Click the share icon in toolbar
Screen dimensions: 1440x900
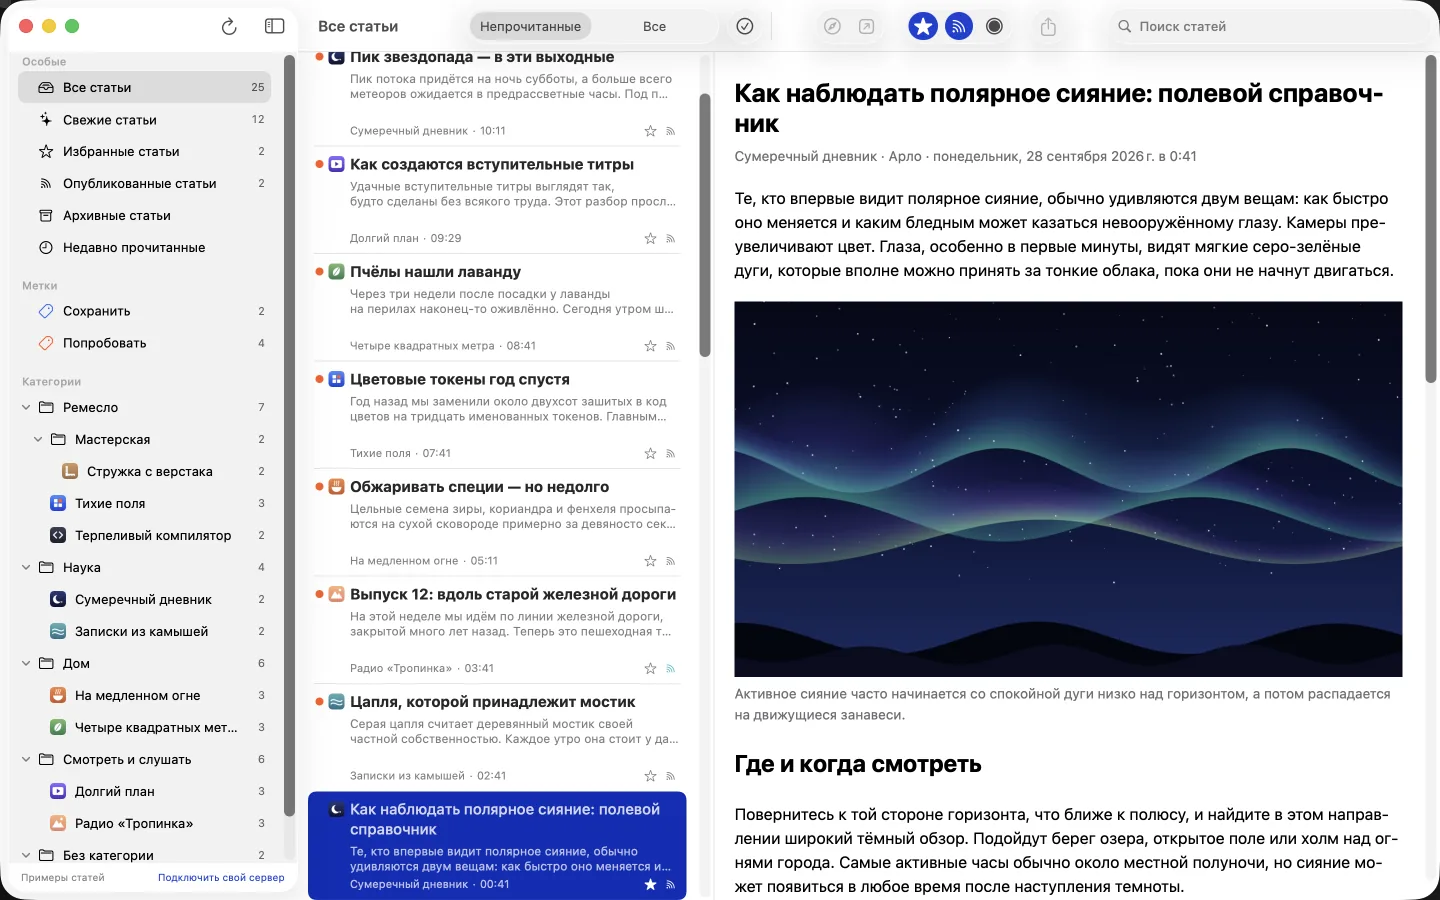[1048, 26]
